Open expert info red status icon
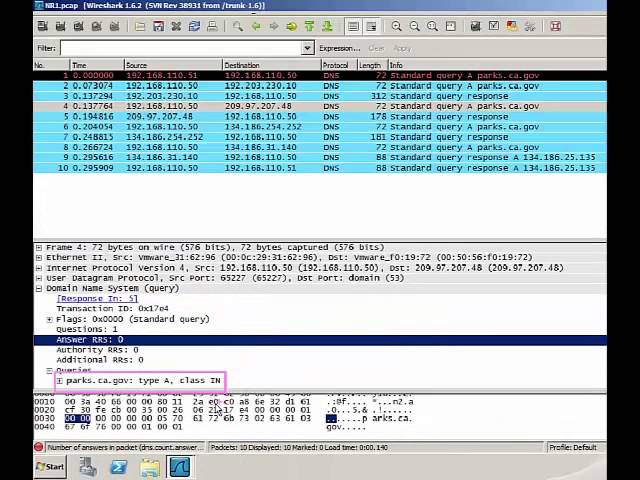Screen dimensions: 640x480 point(39,447)
